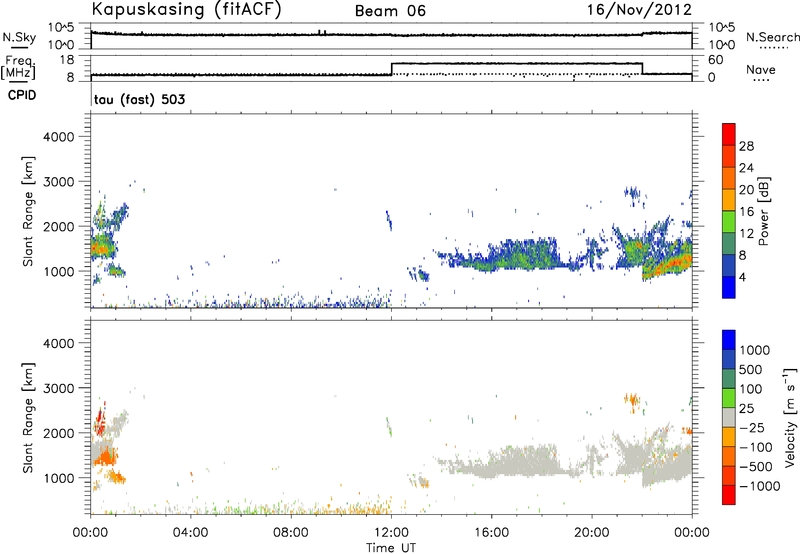Click the "Velocity [m s-1]" colorbar title

[790, 417]
